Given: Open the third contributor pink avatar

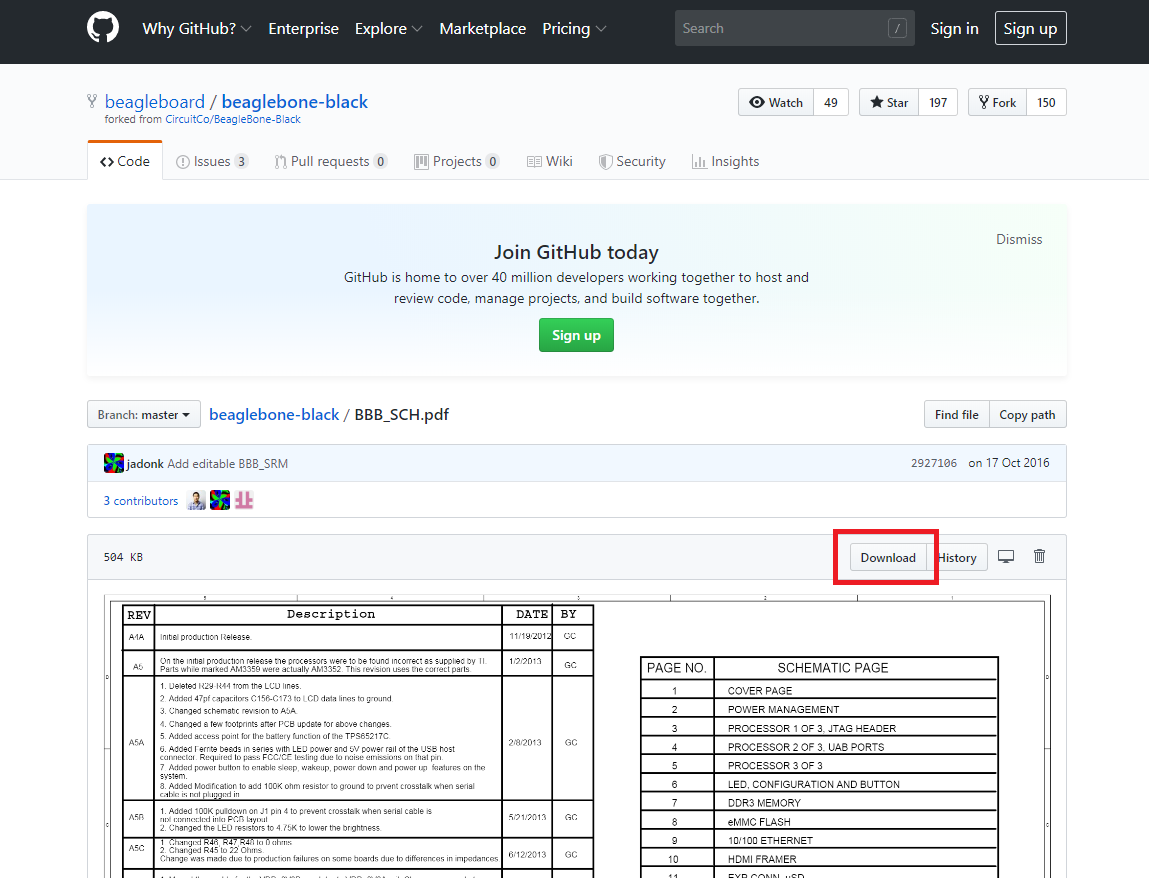Looking at the screenshot, I should [244, 501].
